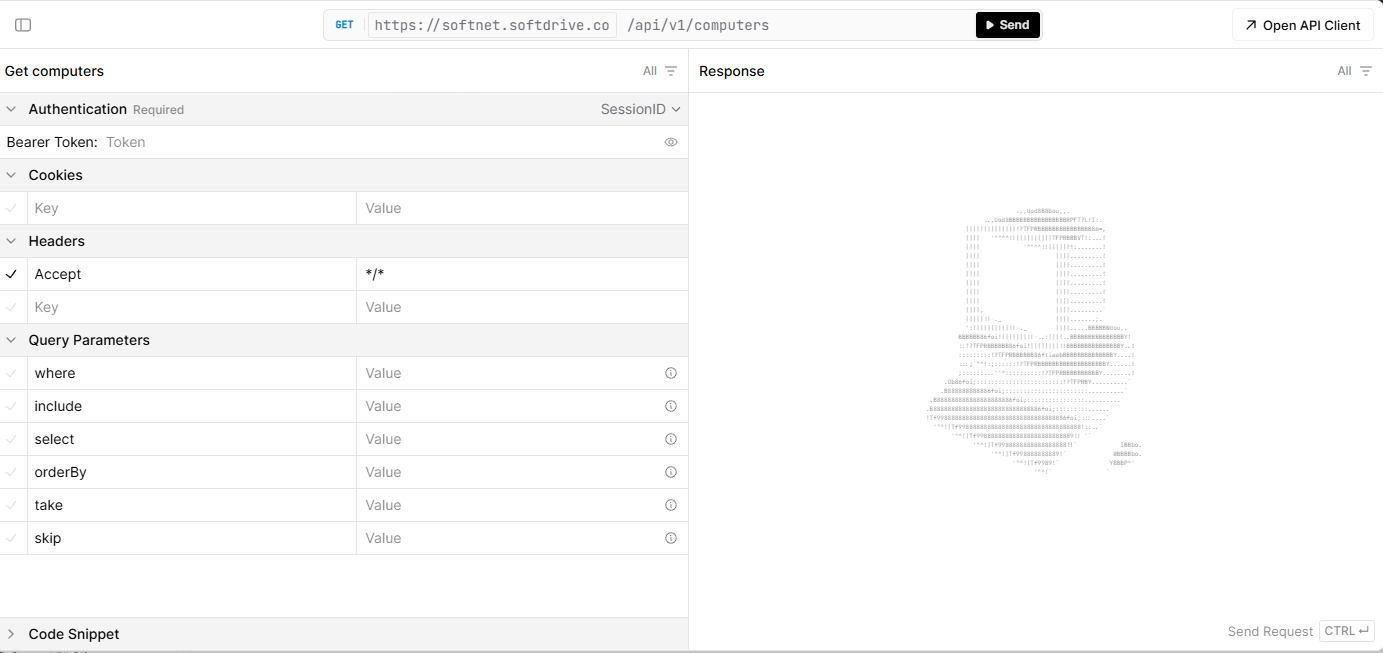Viewport: 1383px width, 653px height.
Task: Enable the orderBy parameter checkbox
Action: 12,472
